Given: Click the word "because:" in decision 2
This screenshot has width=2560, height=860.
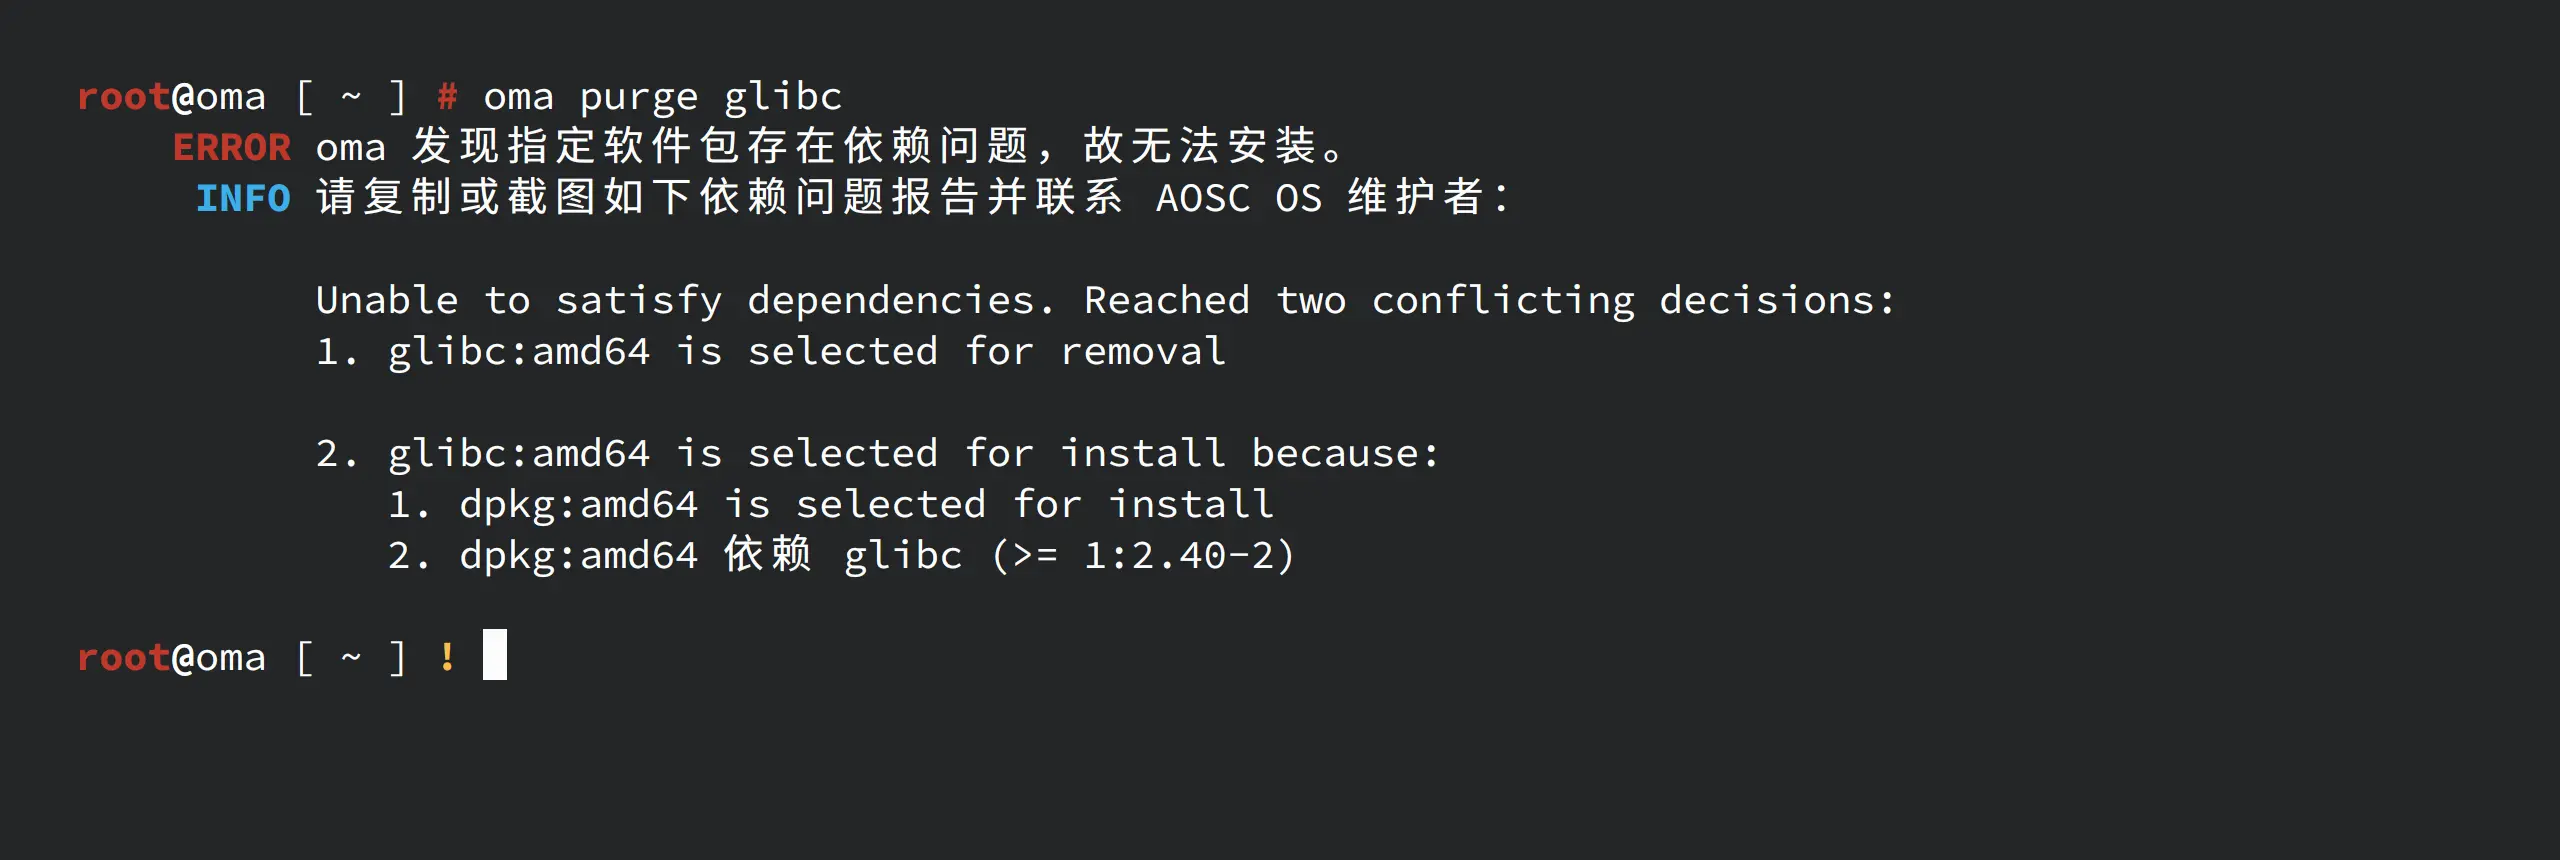Looking at the screenshot, I should 1345,454.
